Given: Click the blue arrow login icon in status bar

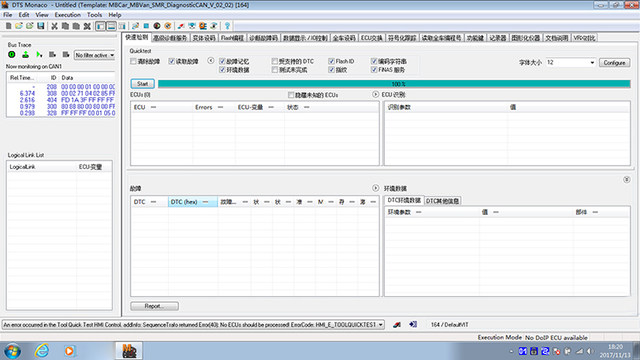Looking at the screenshot, I should click(x=413, y=324).
